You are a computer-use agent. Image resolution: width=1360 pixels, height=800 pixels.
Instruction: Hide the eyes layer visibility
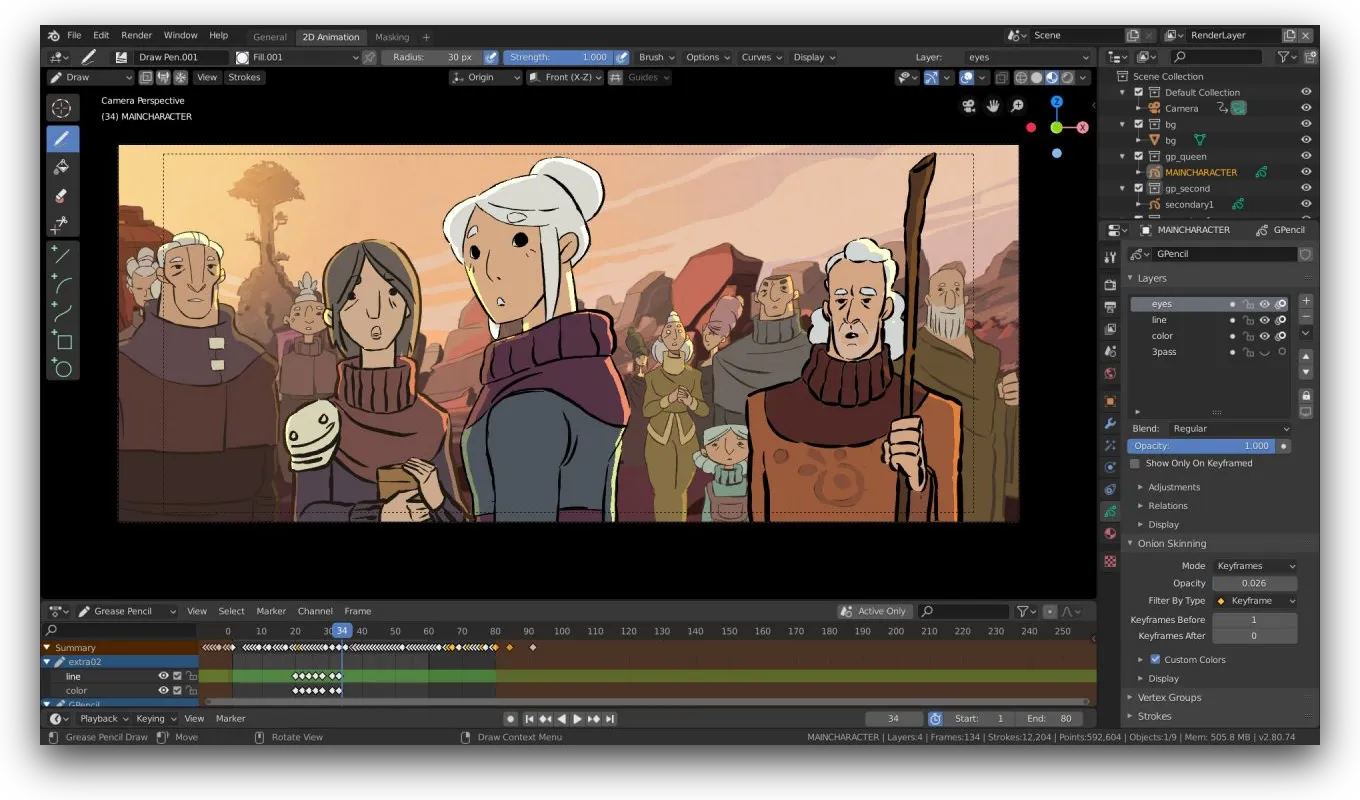click(x=1264, y=304)
